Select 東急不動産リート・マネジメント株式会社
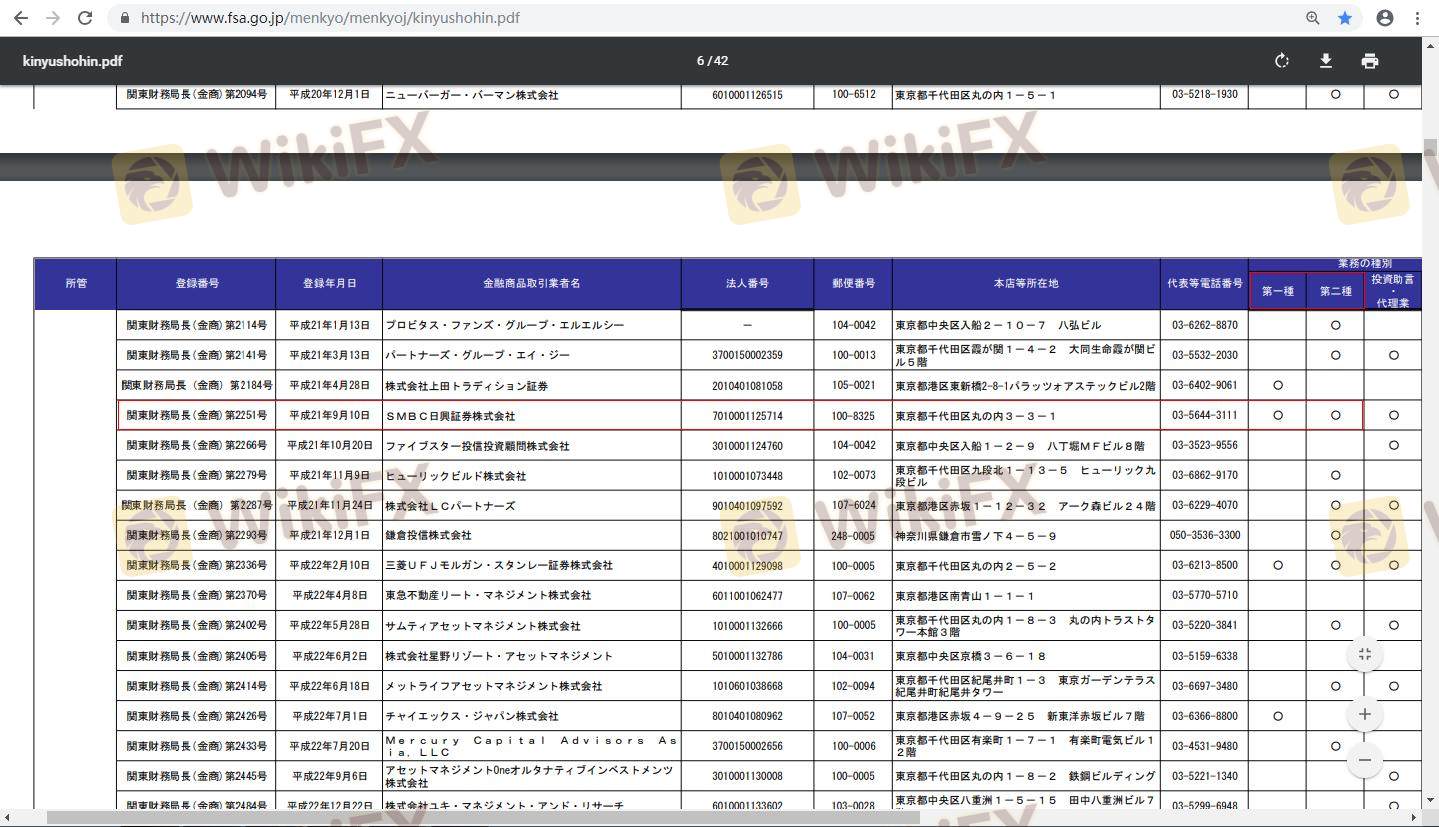The height and width of the screenshot is (827, 1439). coord(489,596)
